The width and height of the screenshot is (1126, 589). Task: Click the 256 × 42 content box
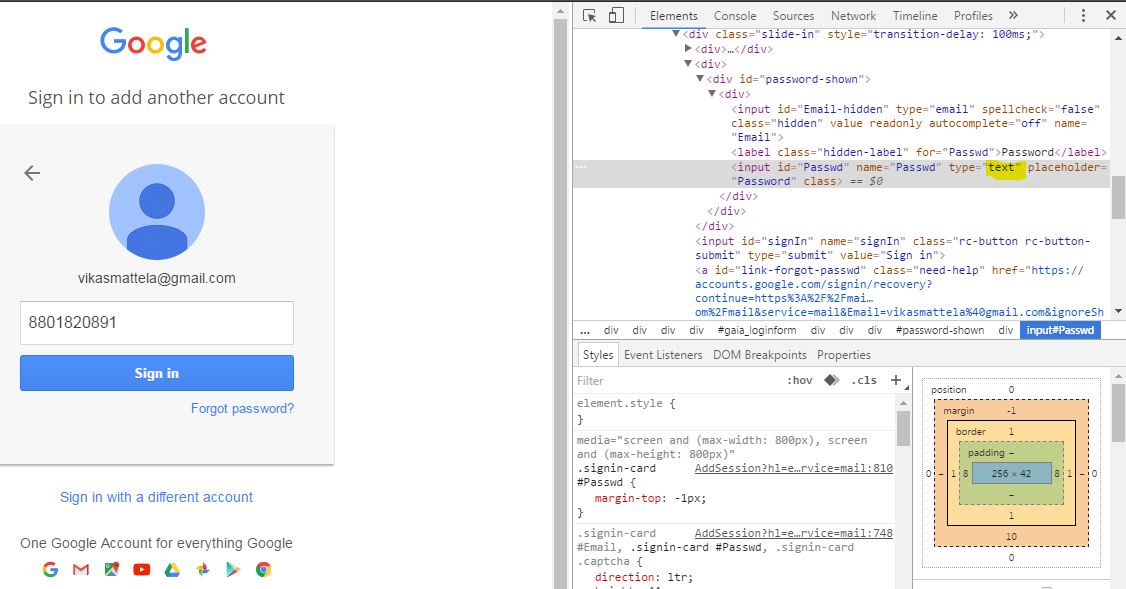click(x=1011, y=473)
